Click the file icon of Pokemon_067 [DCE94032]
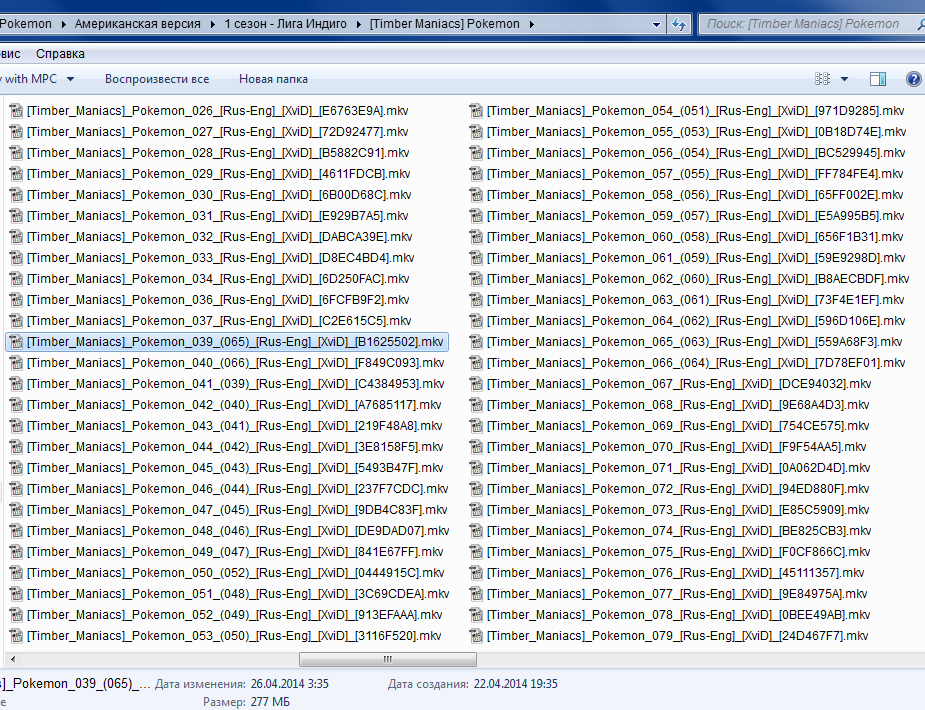This screenshot has width=925, height=710. pyautogui.click(x=476, y=384)
